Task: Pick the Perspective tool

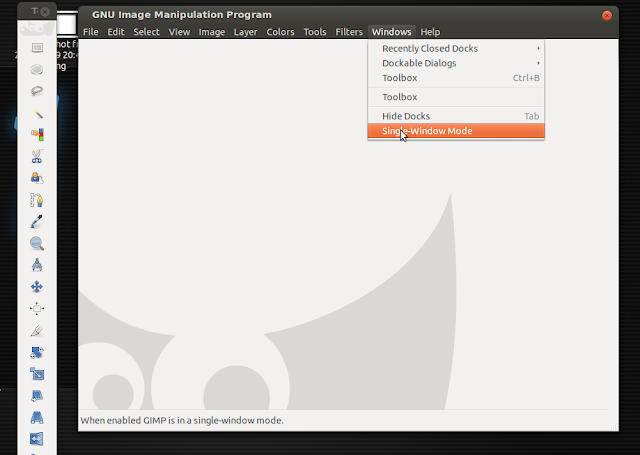Action: point(37,417)
